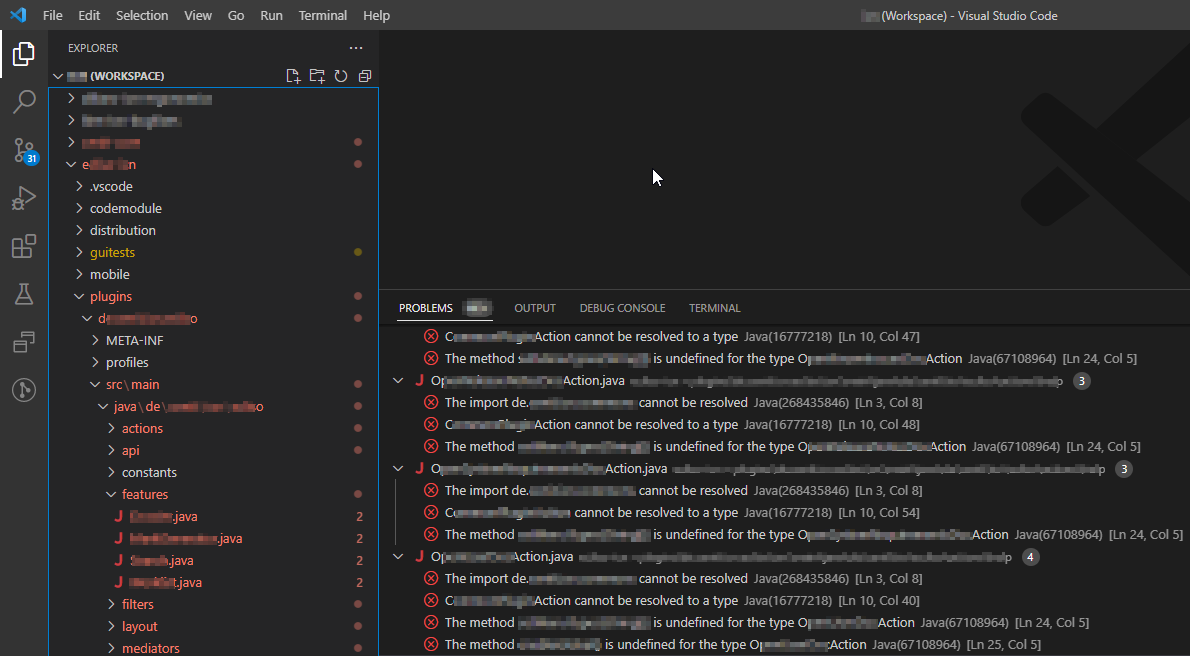This screenshot has width=1190, height=656.
Task: Open the Remote Explorer view in activity bar
Action: click(x=24, y=342)
